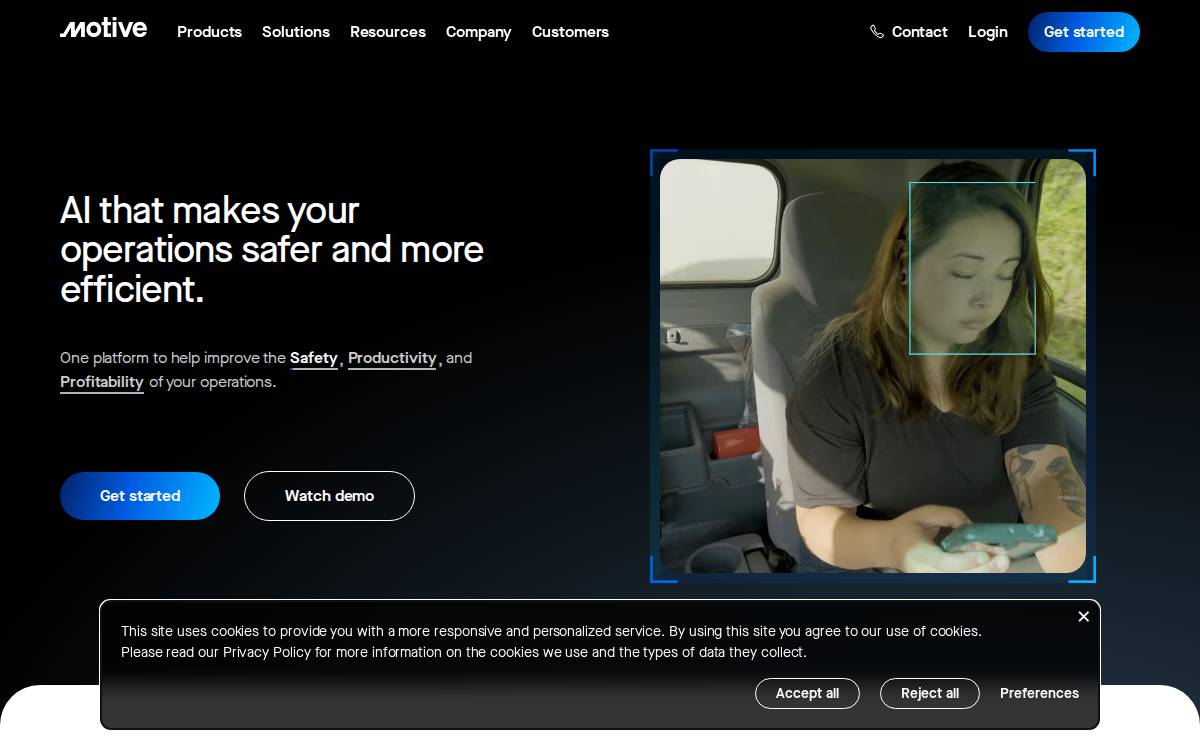Click the 'AI that makes your operations' headline
Viewport: 1200px width, 750px height.
[272, 250]
